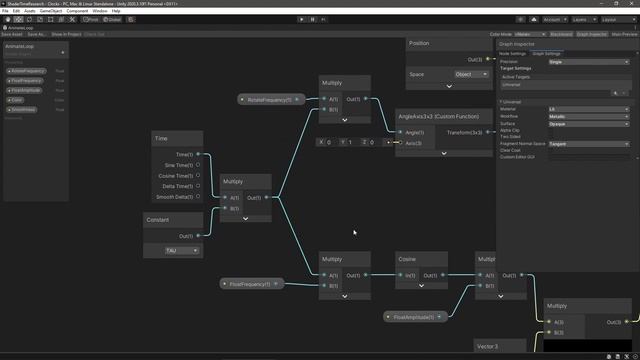This screenshot has height=360, width=640.
Task: Toggle Pivot/Center handle position
Action: point(91,20)
